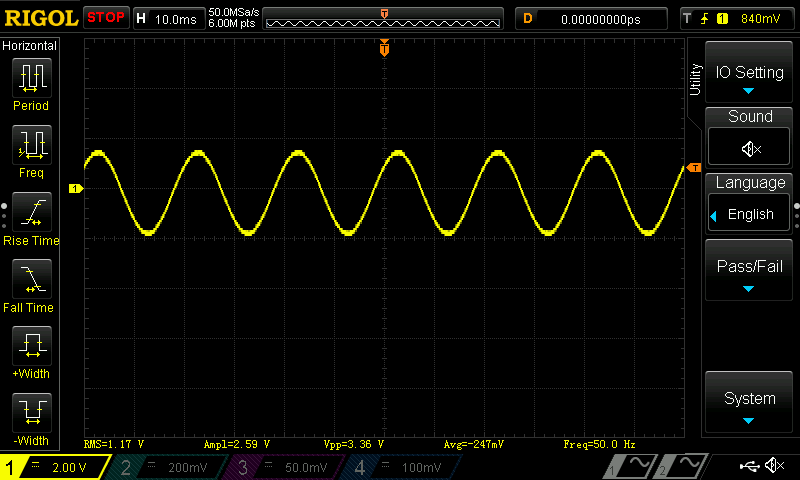800x480 pixels.
Task: Open the Pass/Fail submenu
Action: 749,270
